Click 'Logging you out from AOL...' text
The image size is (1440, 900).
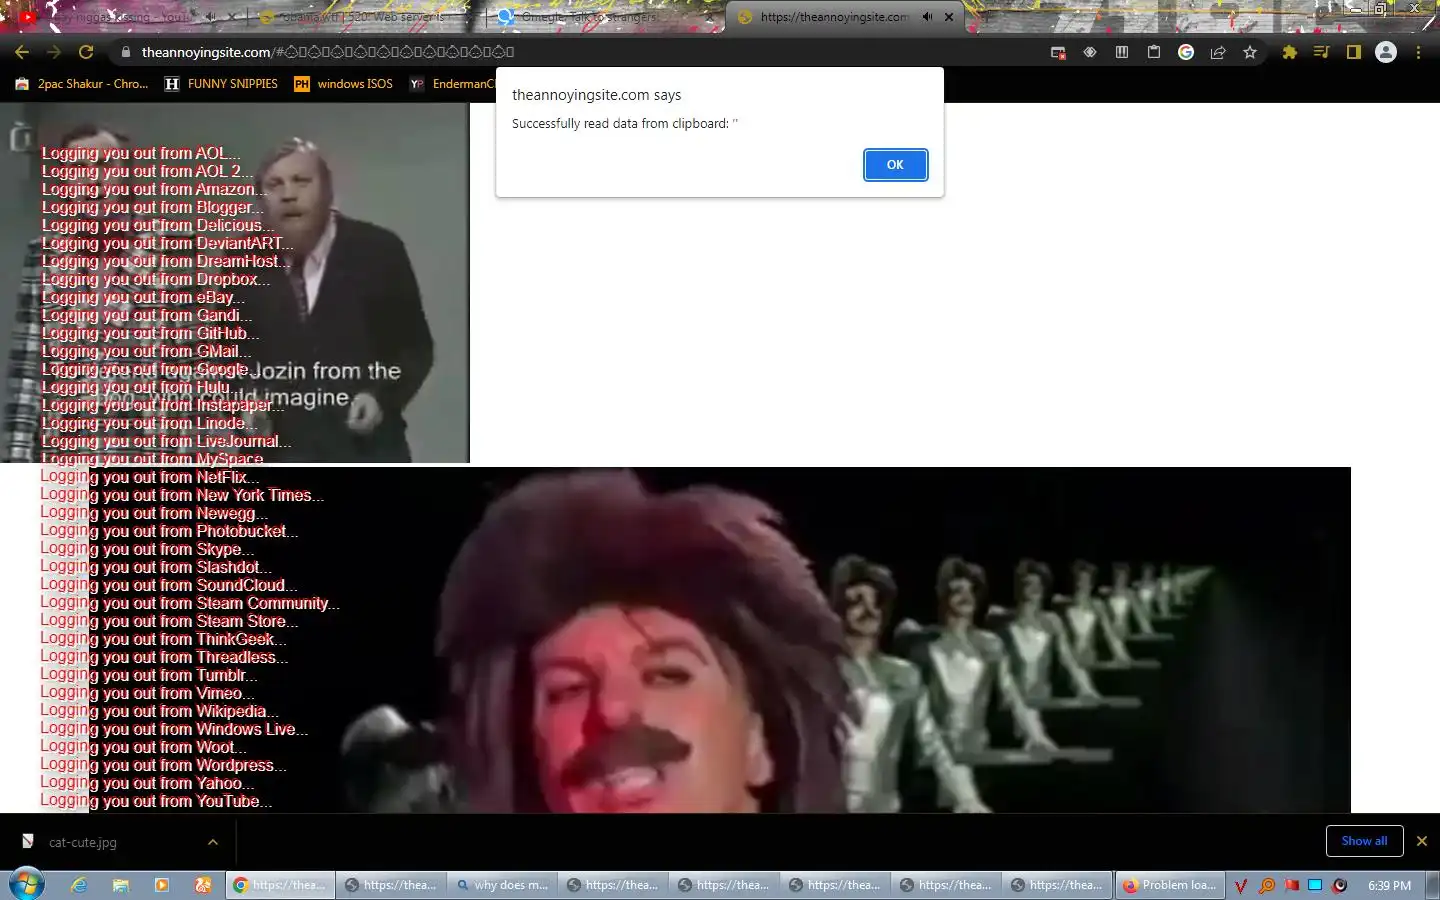click(141, 154)
